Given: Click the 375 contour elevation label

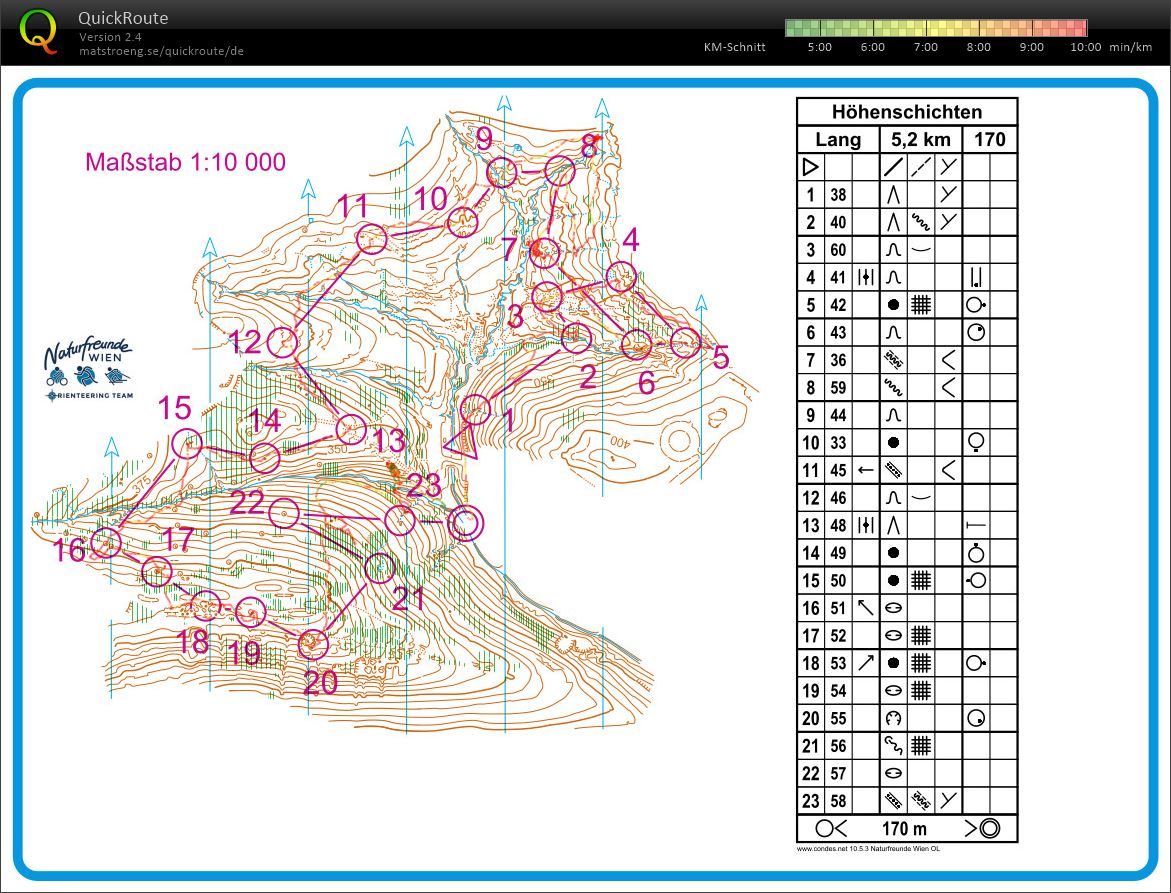Looking at the screenshot, I should (140, 486).
